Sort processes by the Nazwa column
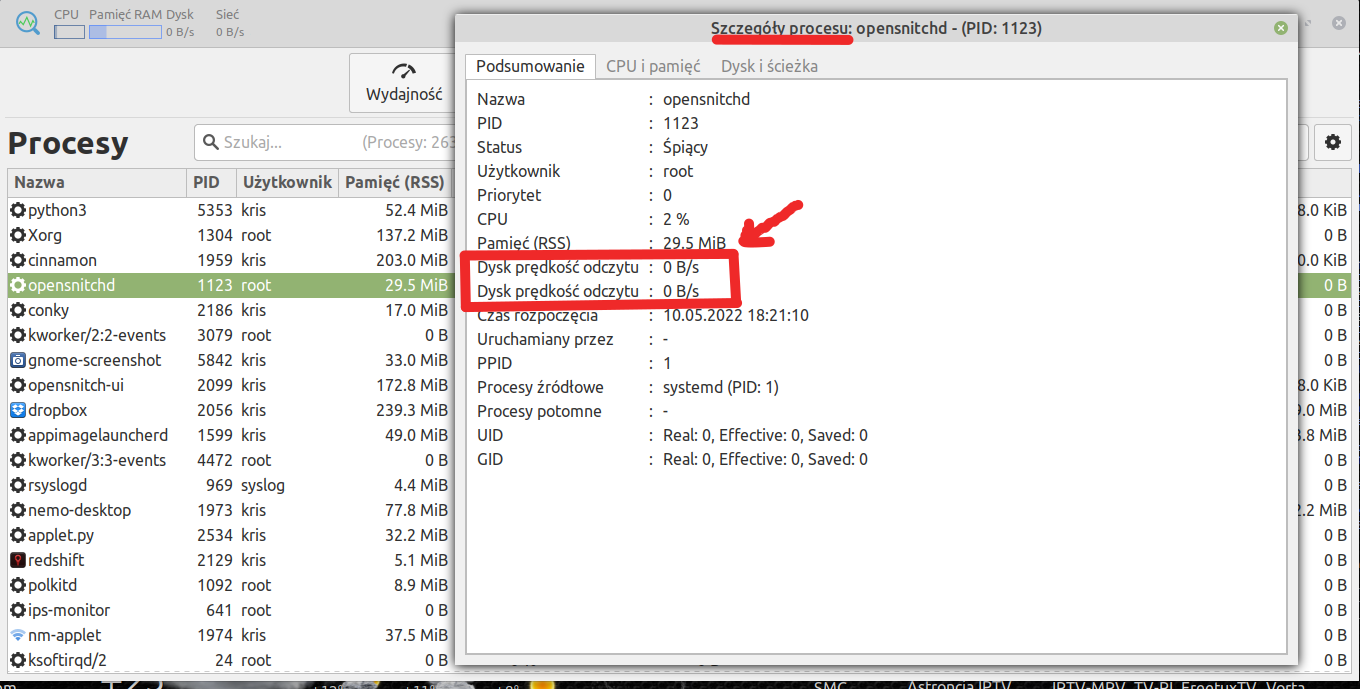Image resolution: width=1360 pixels, height=689 pixels. click(97, 183)
